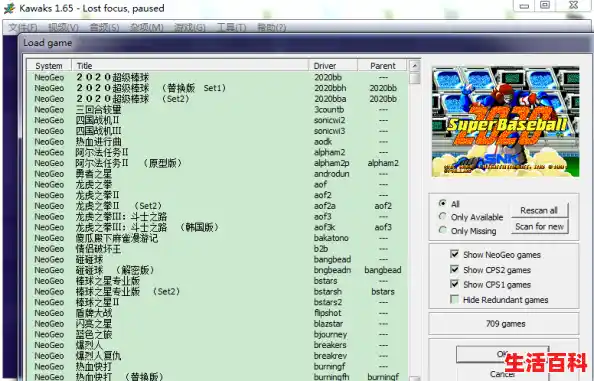Select the game row with driver 2020bba
This screenshot has height=381, width=594.
218,99
